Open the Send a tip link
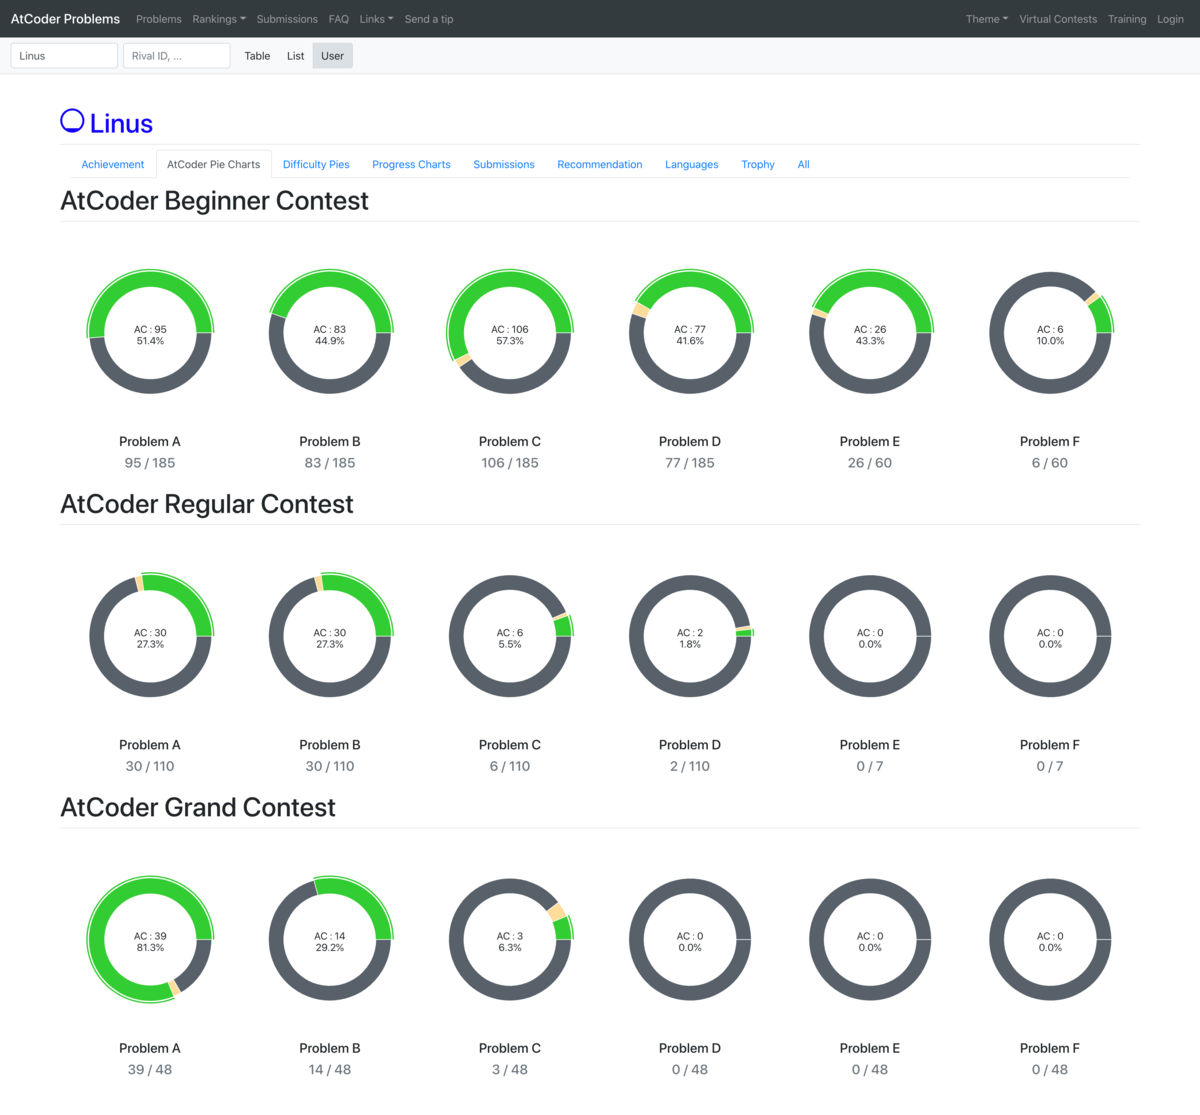Screen dimensions: 1200x1115 tap(429, 19)
